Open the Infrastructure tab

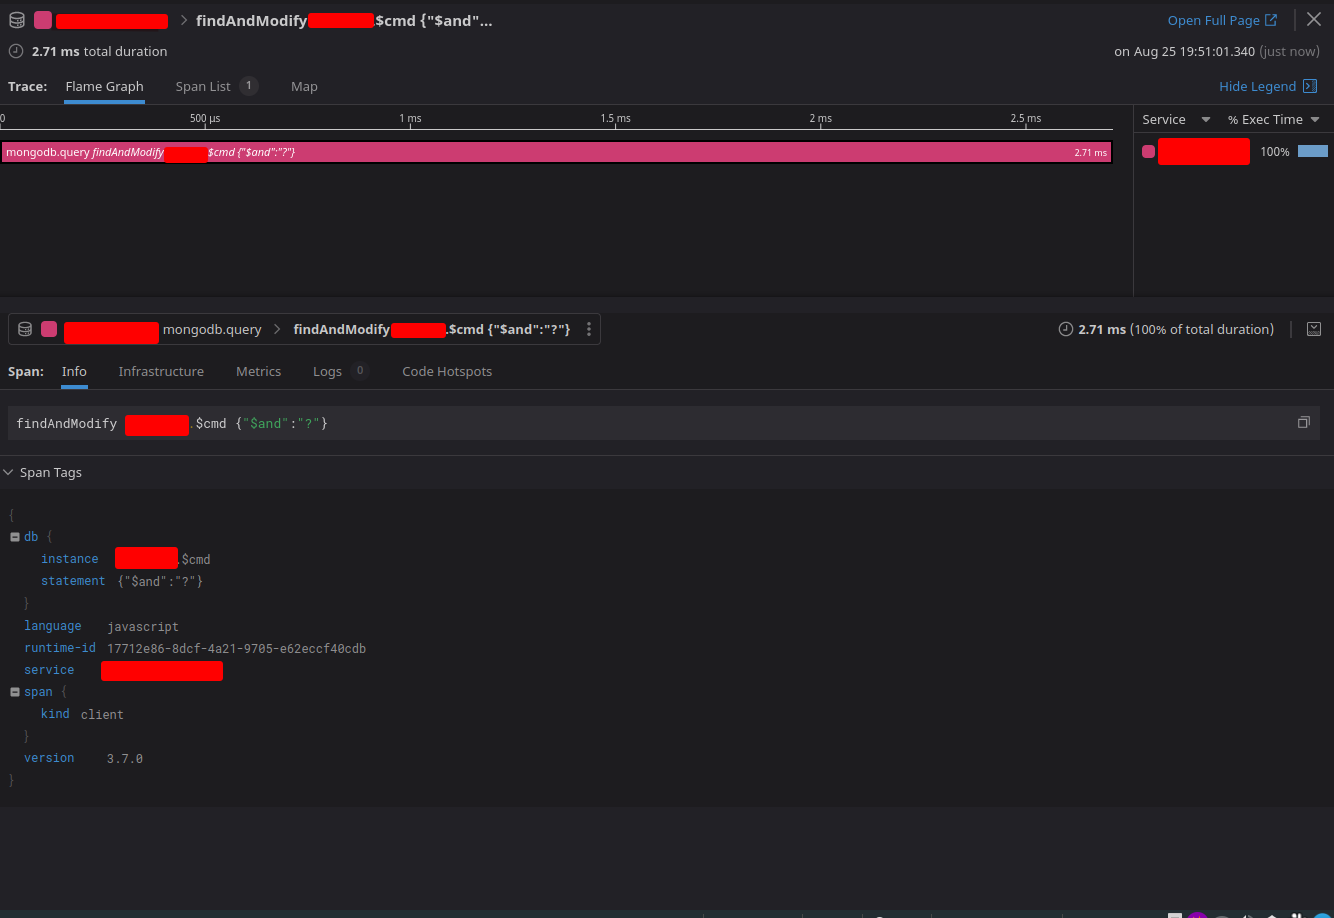(x=161, y=371)
